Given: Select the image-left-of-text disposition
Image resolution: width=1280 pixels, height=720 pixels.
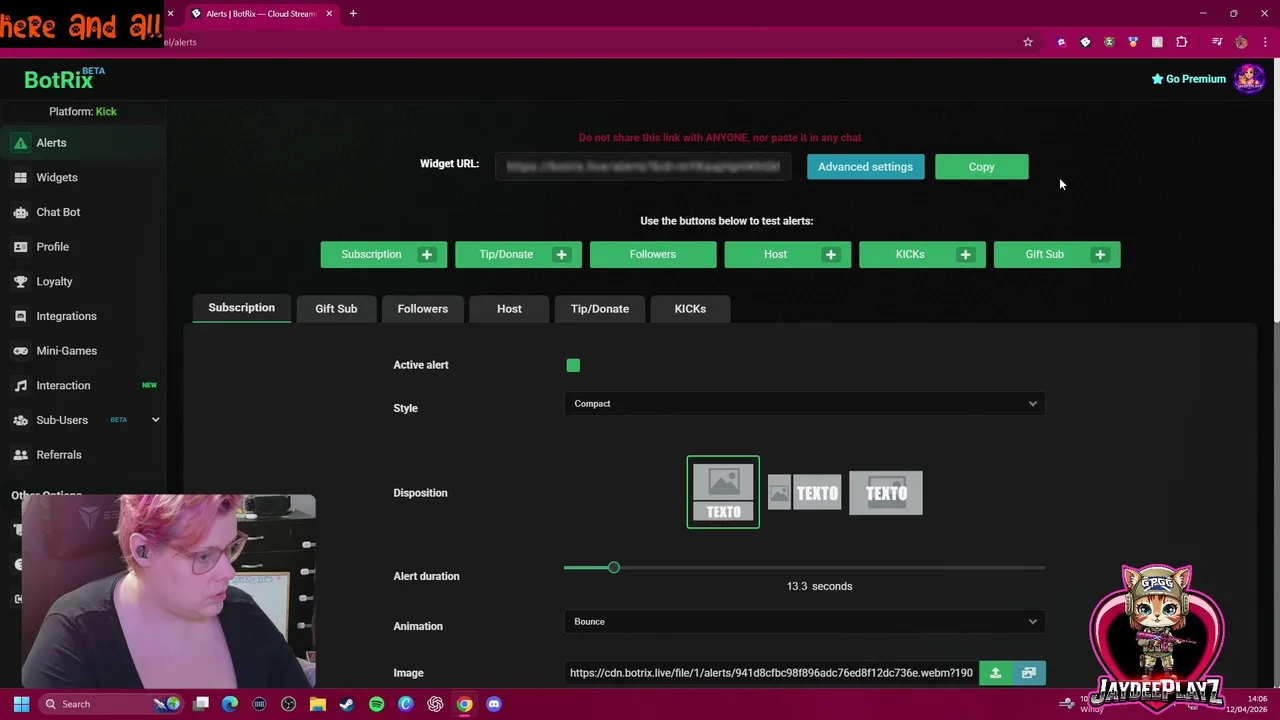Looking at the screenshot, I should [x=804, y=493].
